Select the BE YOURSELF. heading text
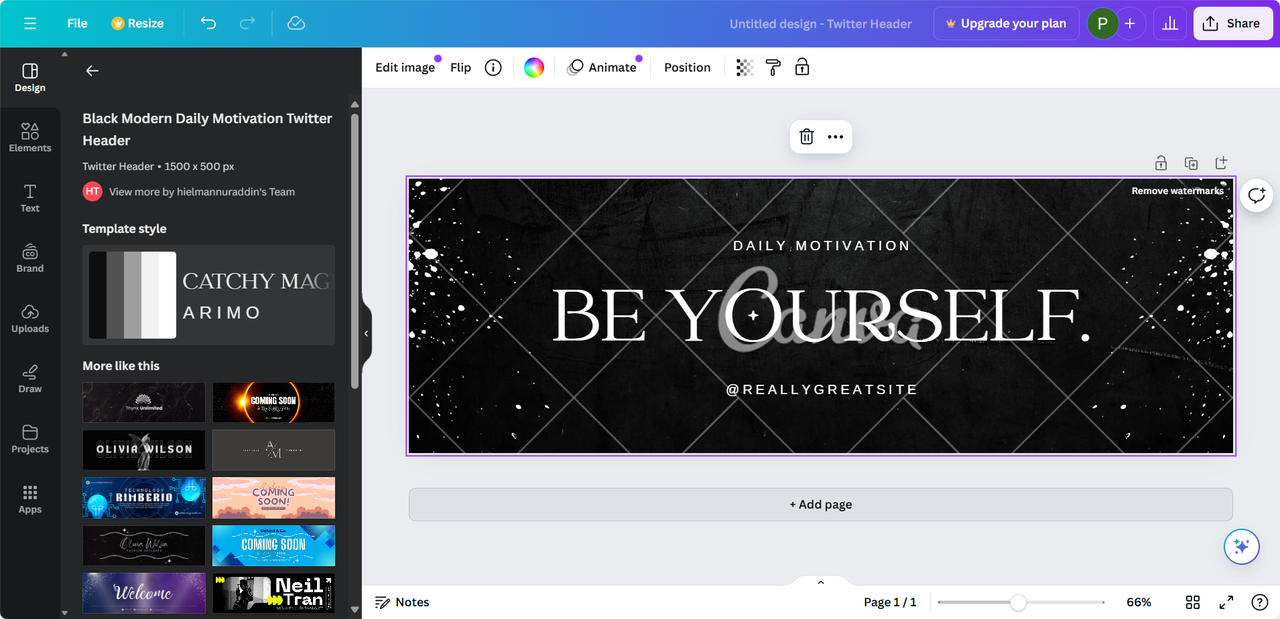Viewport: 1280px width, 619px height. pos(821,316)
